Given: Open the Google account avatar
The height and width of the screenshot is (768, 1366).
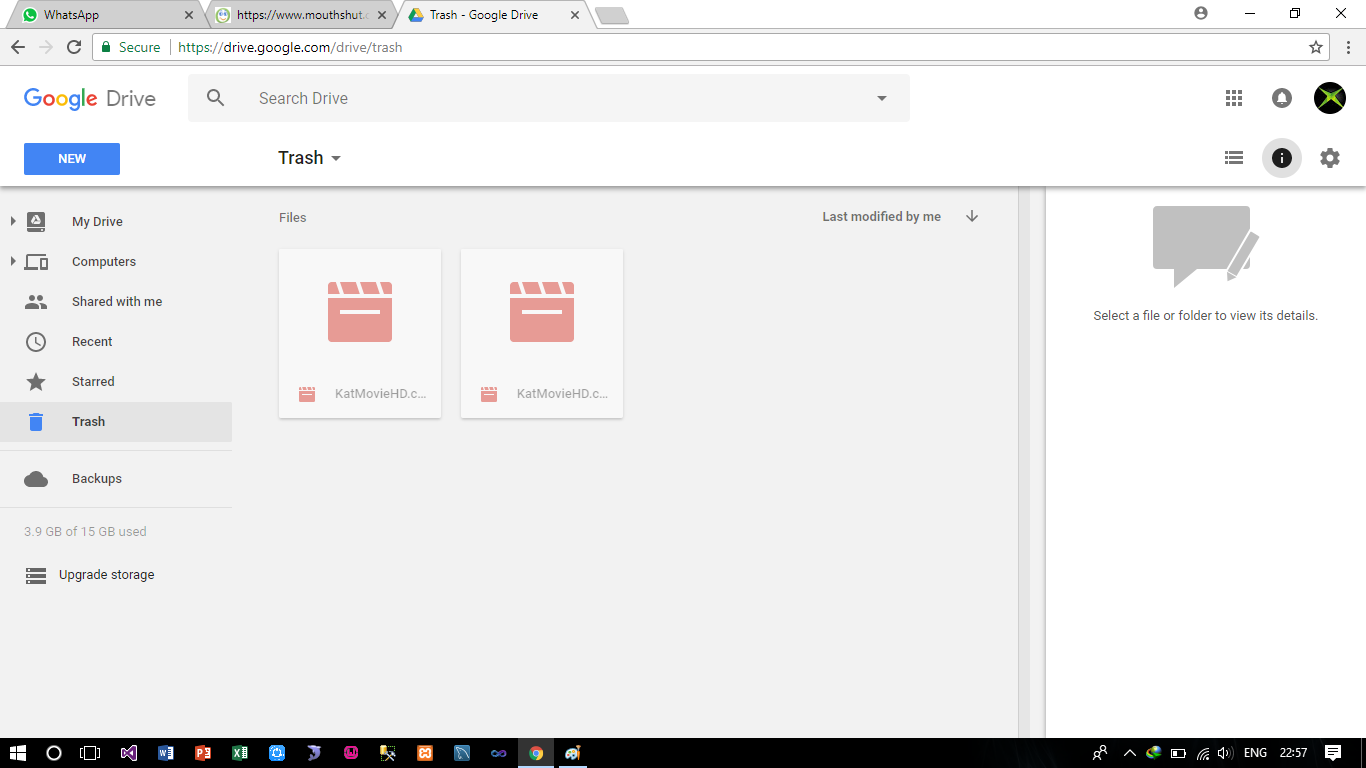Looking at the screenshot, I should [x=1329, y=98].
